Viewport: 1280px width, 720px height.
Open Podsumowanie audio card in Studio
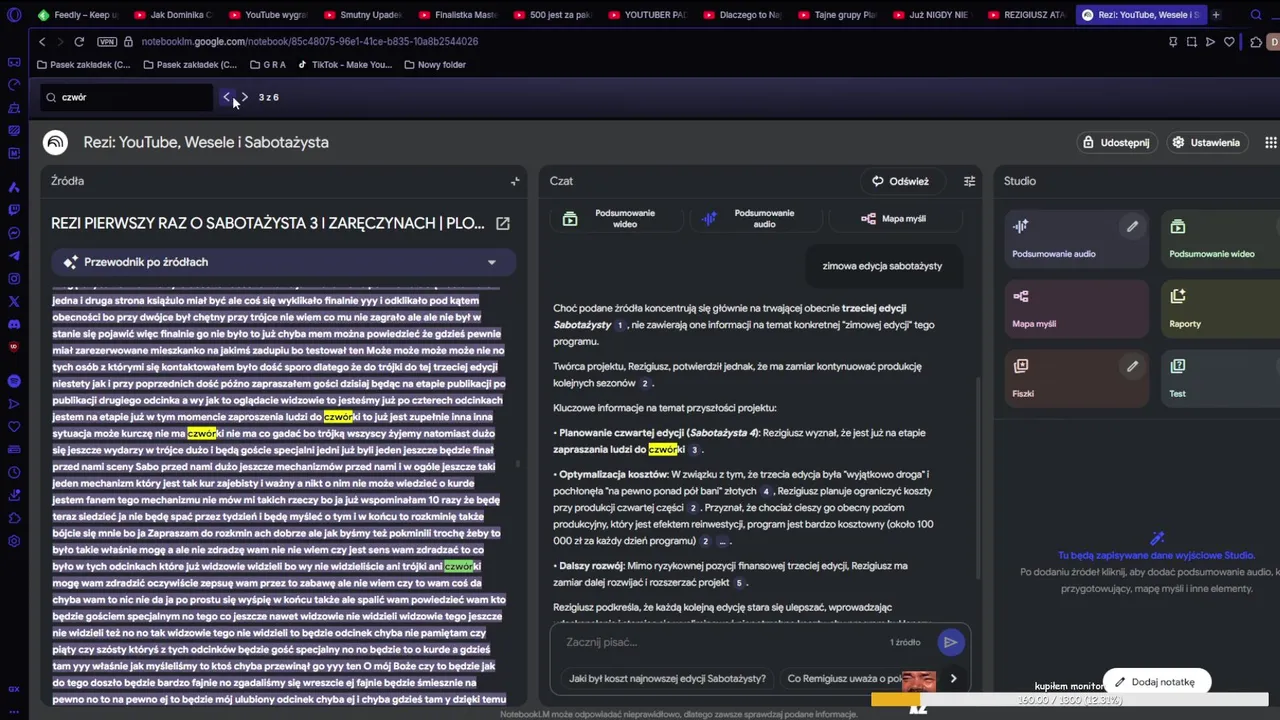(x=1076, y=239)
